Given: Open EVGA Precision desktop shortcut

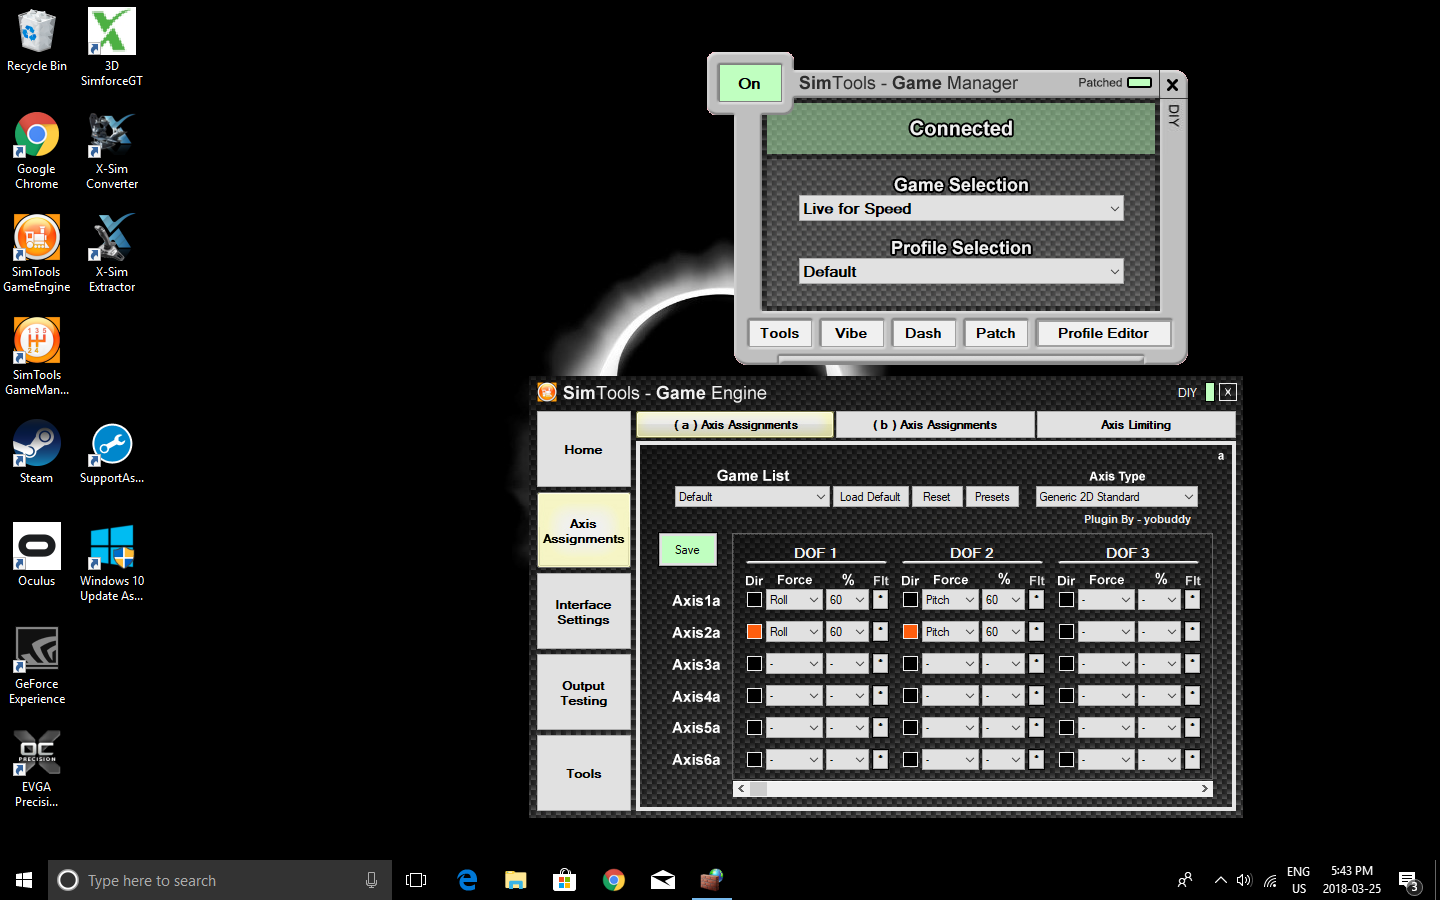Looking at the screenshot, I should click(37, 769).
